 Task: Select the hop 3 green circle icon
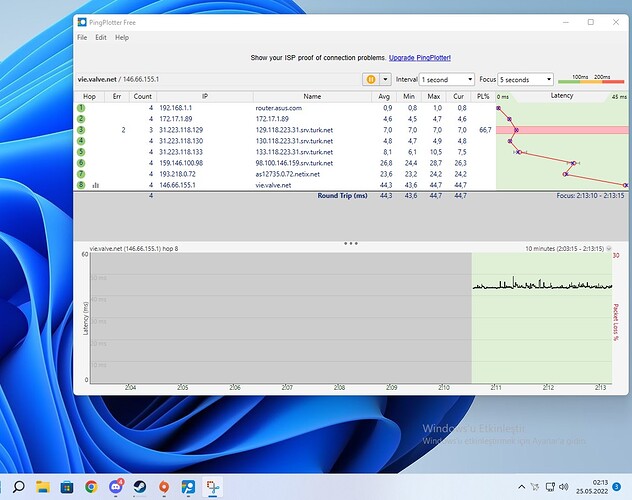(x=81, y=130)
